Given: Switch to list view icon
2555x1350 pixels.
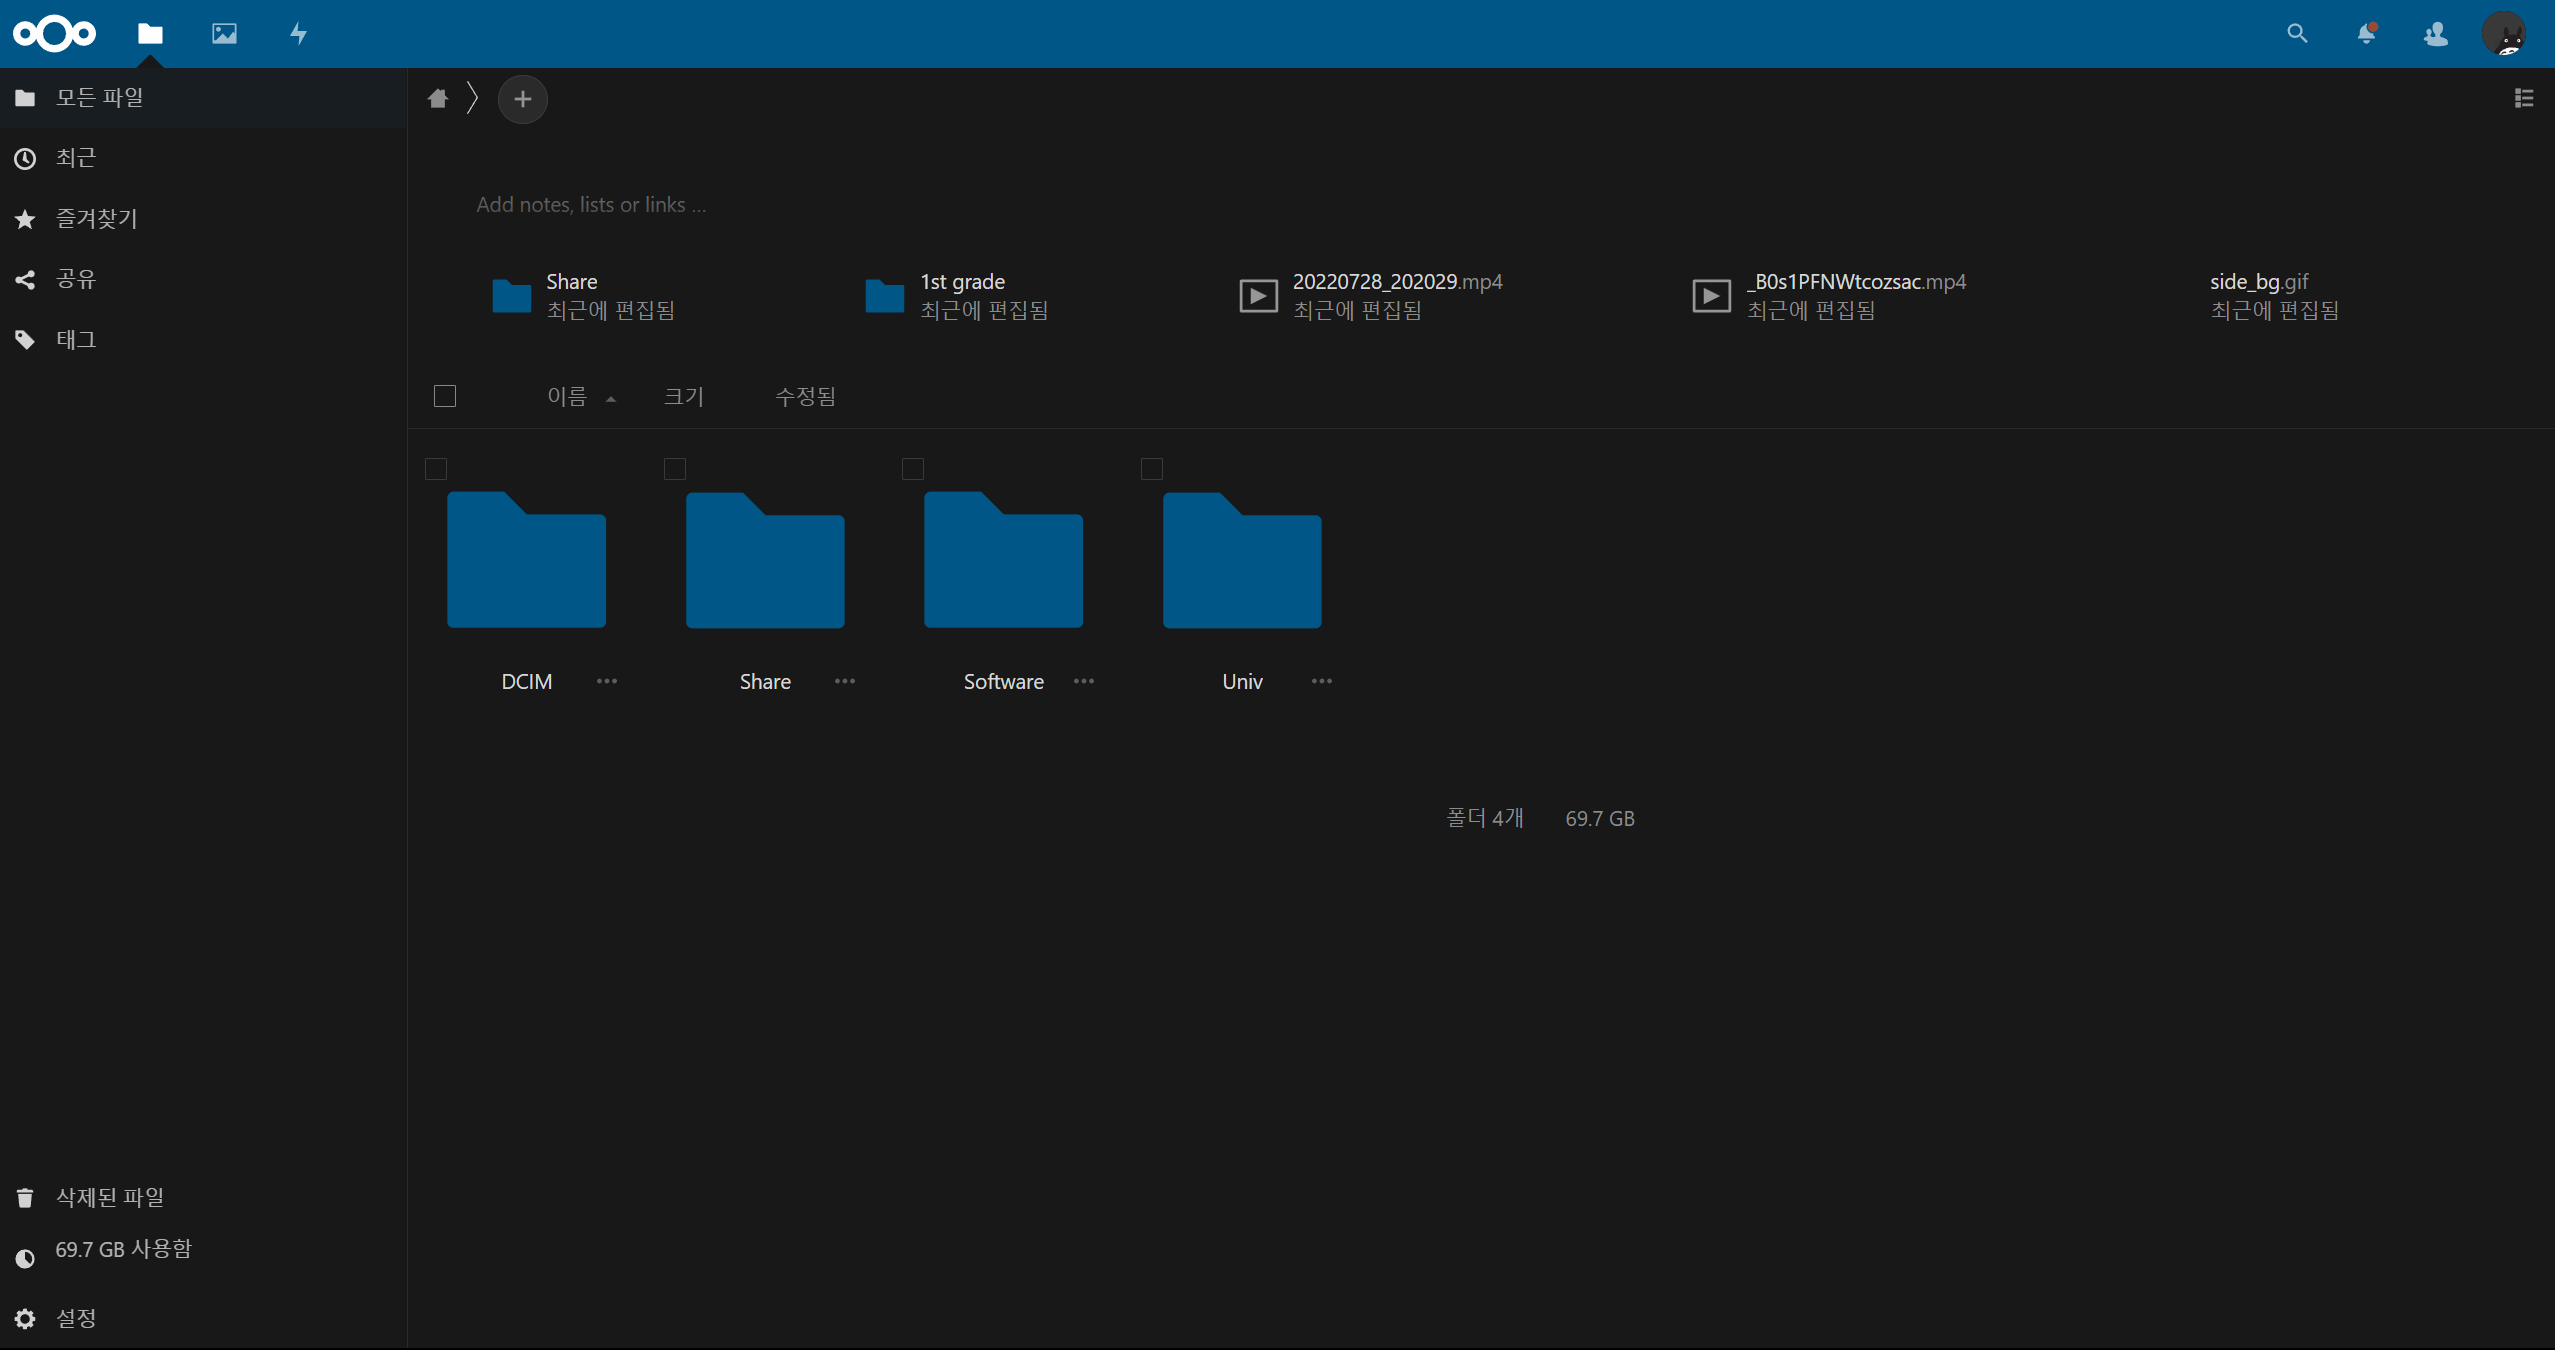Looking at the screenshot, I should click(x=2523, y=99).
